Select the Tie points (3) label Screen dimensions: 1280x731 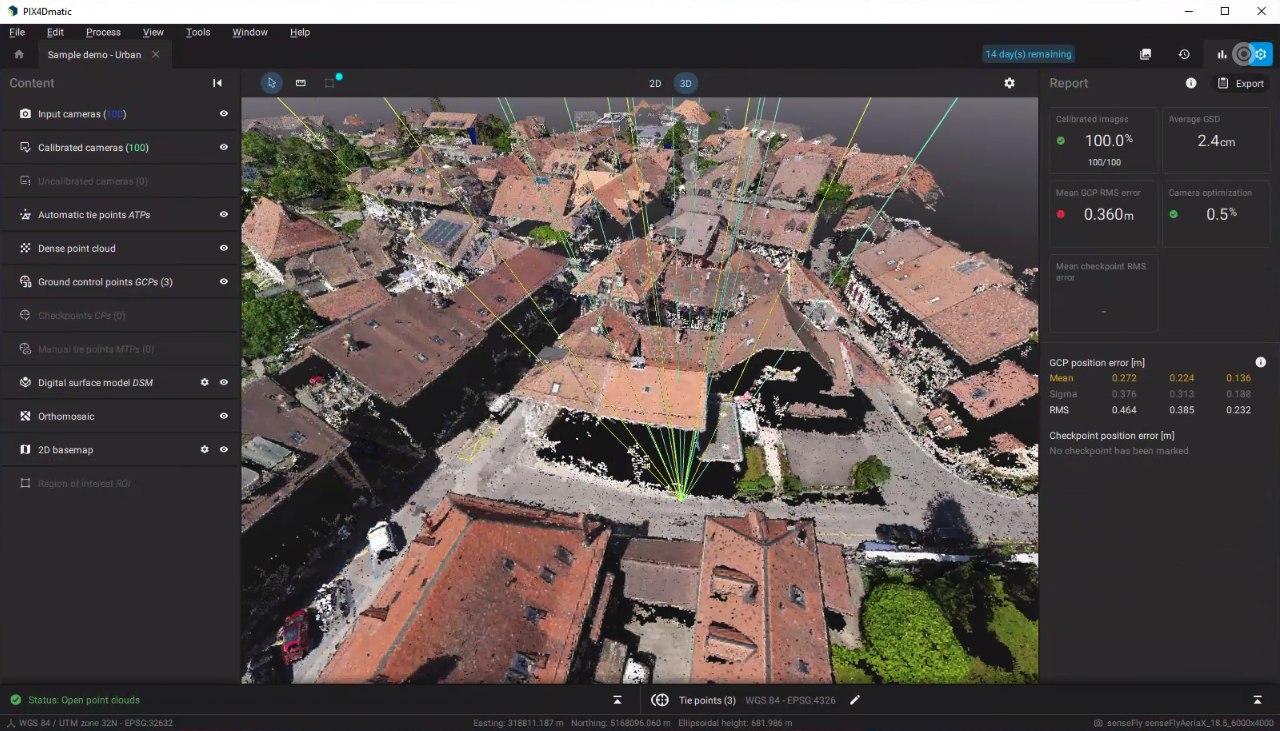(x=707, y=700)
